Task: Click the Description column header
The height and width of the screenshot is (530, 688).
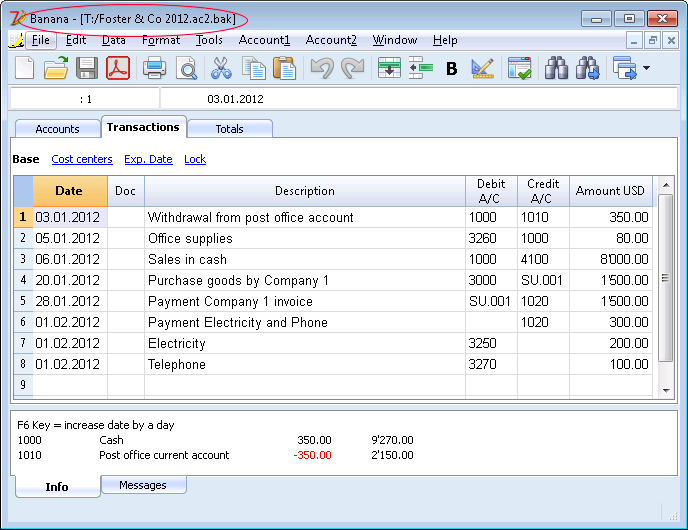Action: [x=305, y=191]
